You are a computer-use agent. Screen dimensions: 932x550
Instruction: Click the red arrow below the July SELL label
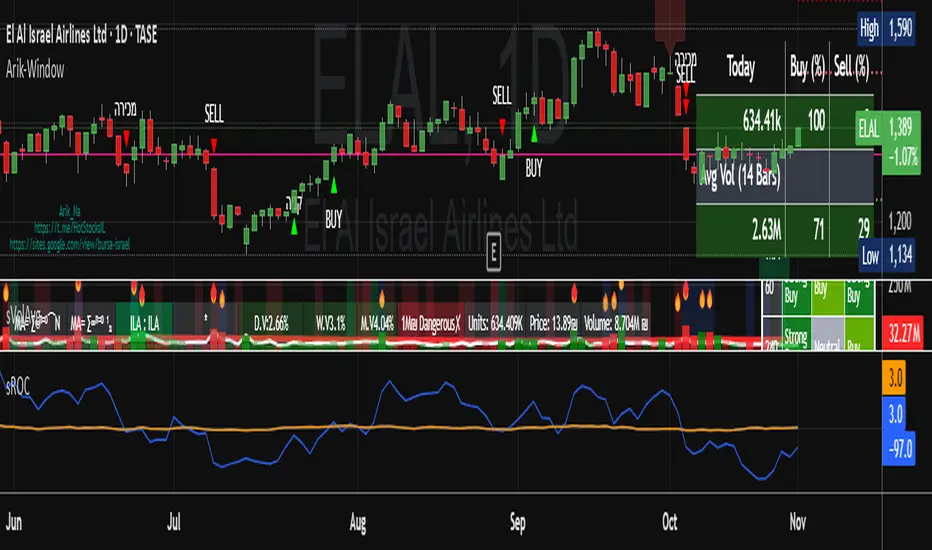pos(214,144)
